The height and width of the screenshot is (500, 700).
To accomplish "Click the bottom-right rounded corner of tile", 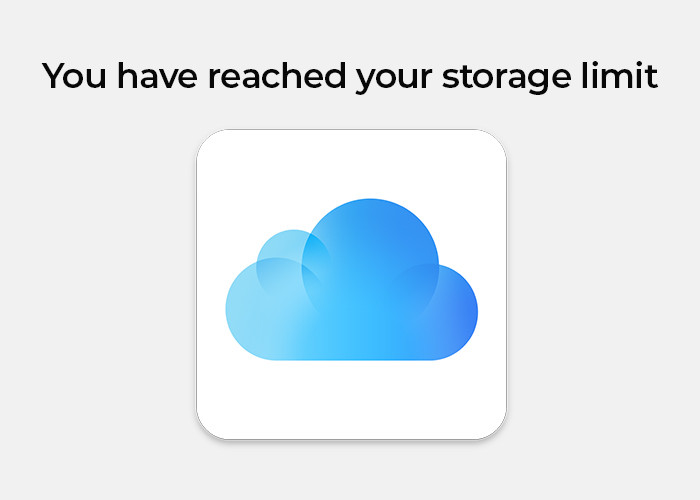I will (494, 427).
